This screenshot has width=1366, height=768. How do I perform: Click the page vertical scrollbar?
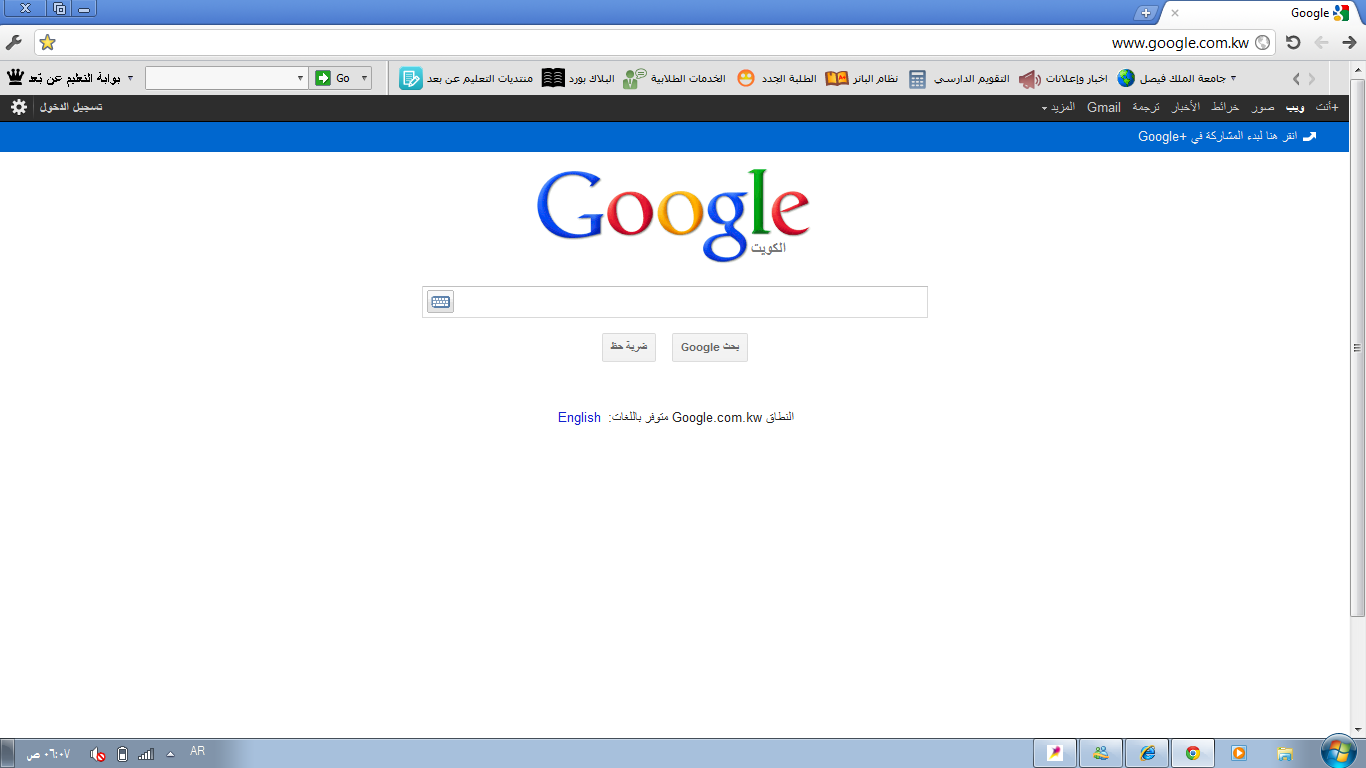(x=1357, y=348)
